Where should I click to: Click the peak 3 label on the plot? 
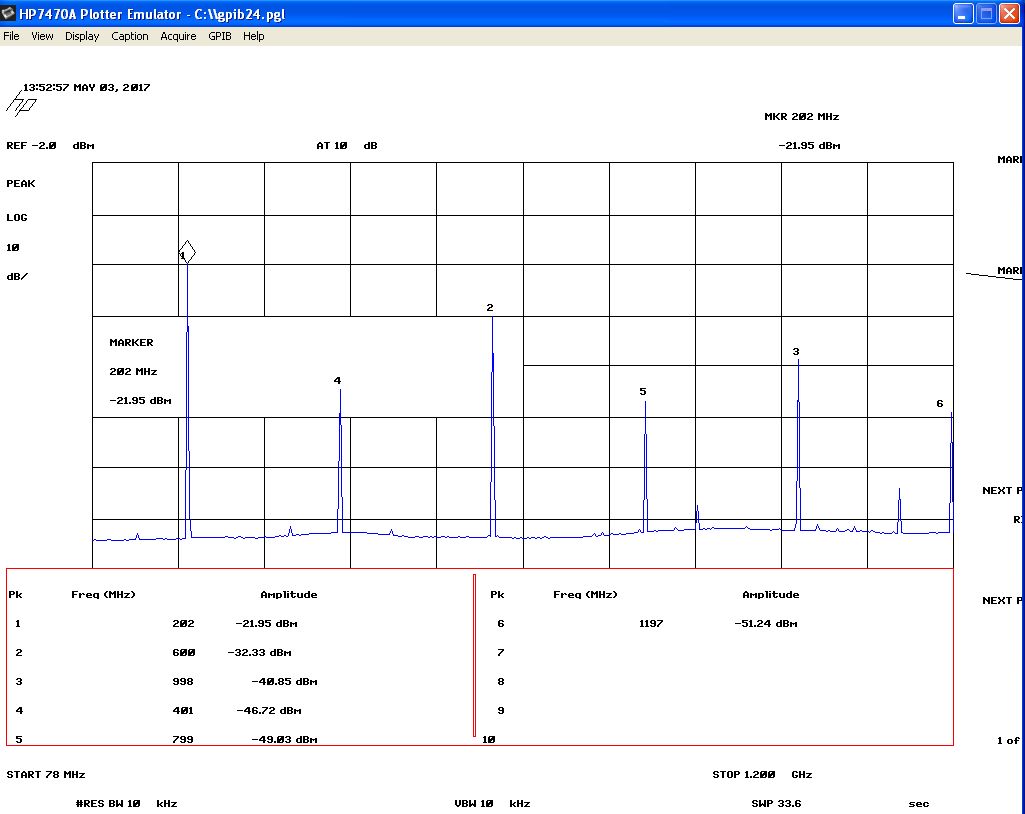coord(796,352)
